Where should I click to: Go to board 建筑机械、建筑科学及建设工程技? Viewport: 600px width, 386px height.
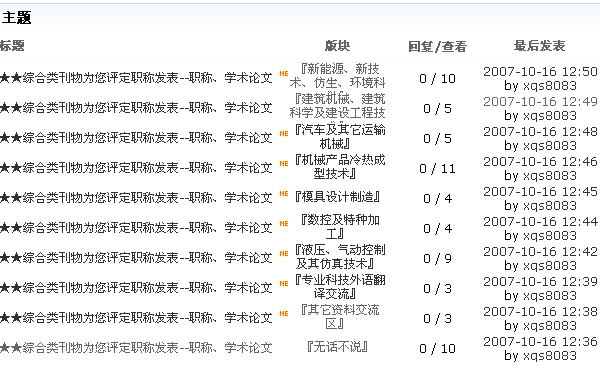[338, 106]
